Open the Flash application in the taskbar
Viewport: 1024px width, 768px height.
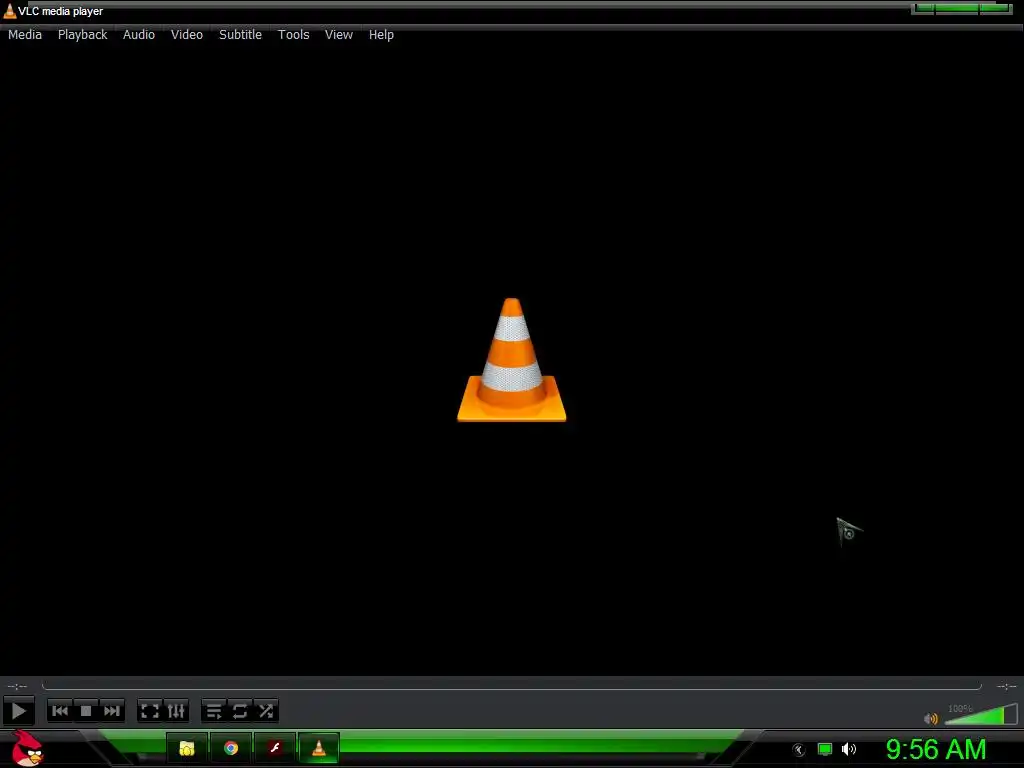pyautogui.click(x=275, y=748)
